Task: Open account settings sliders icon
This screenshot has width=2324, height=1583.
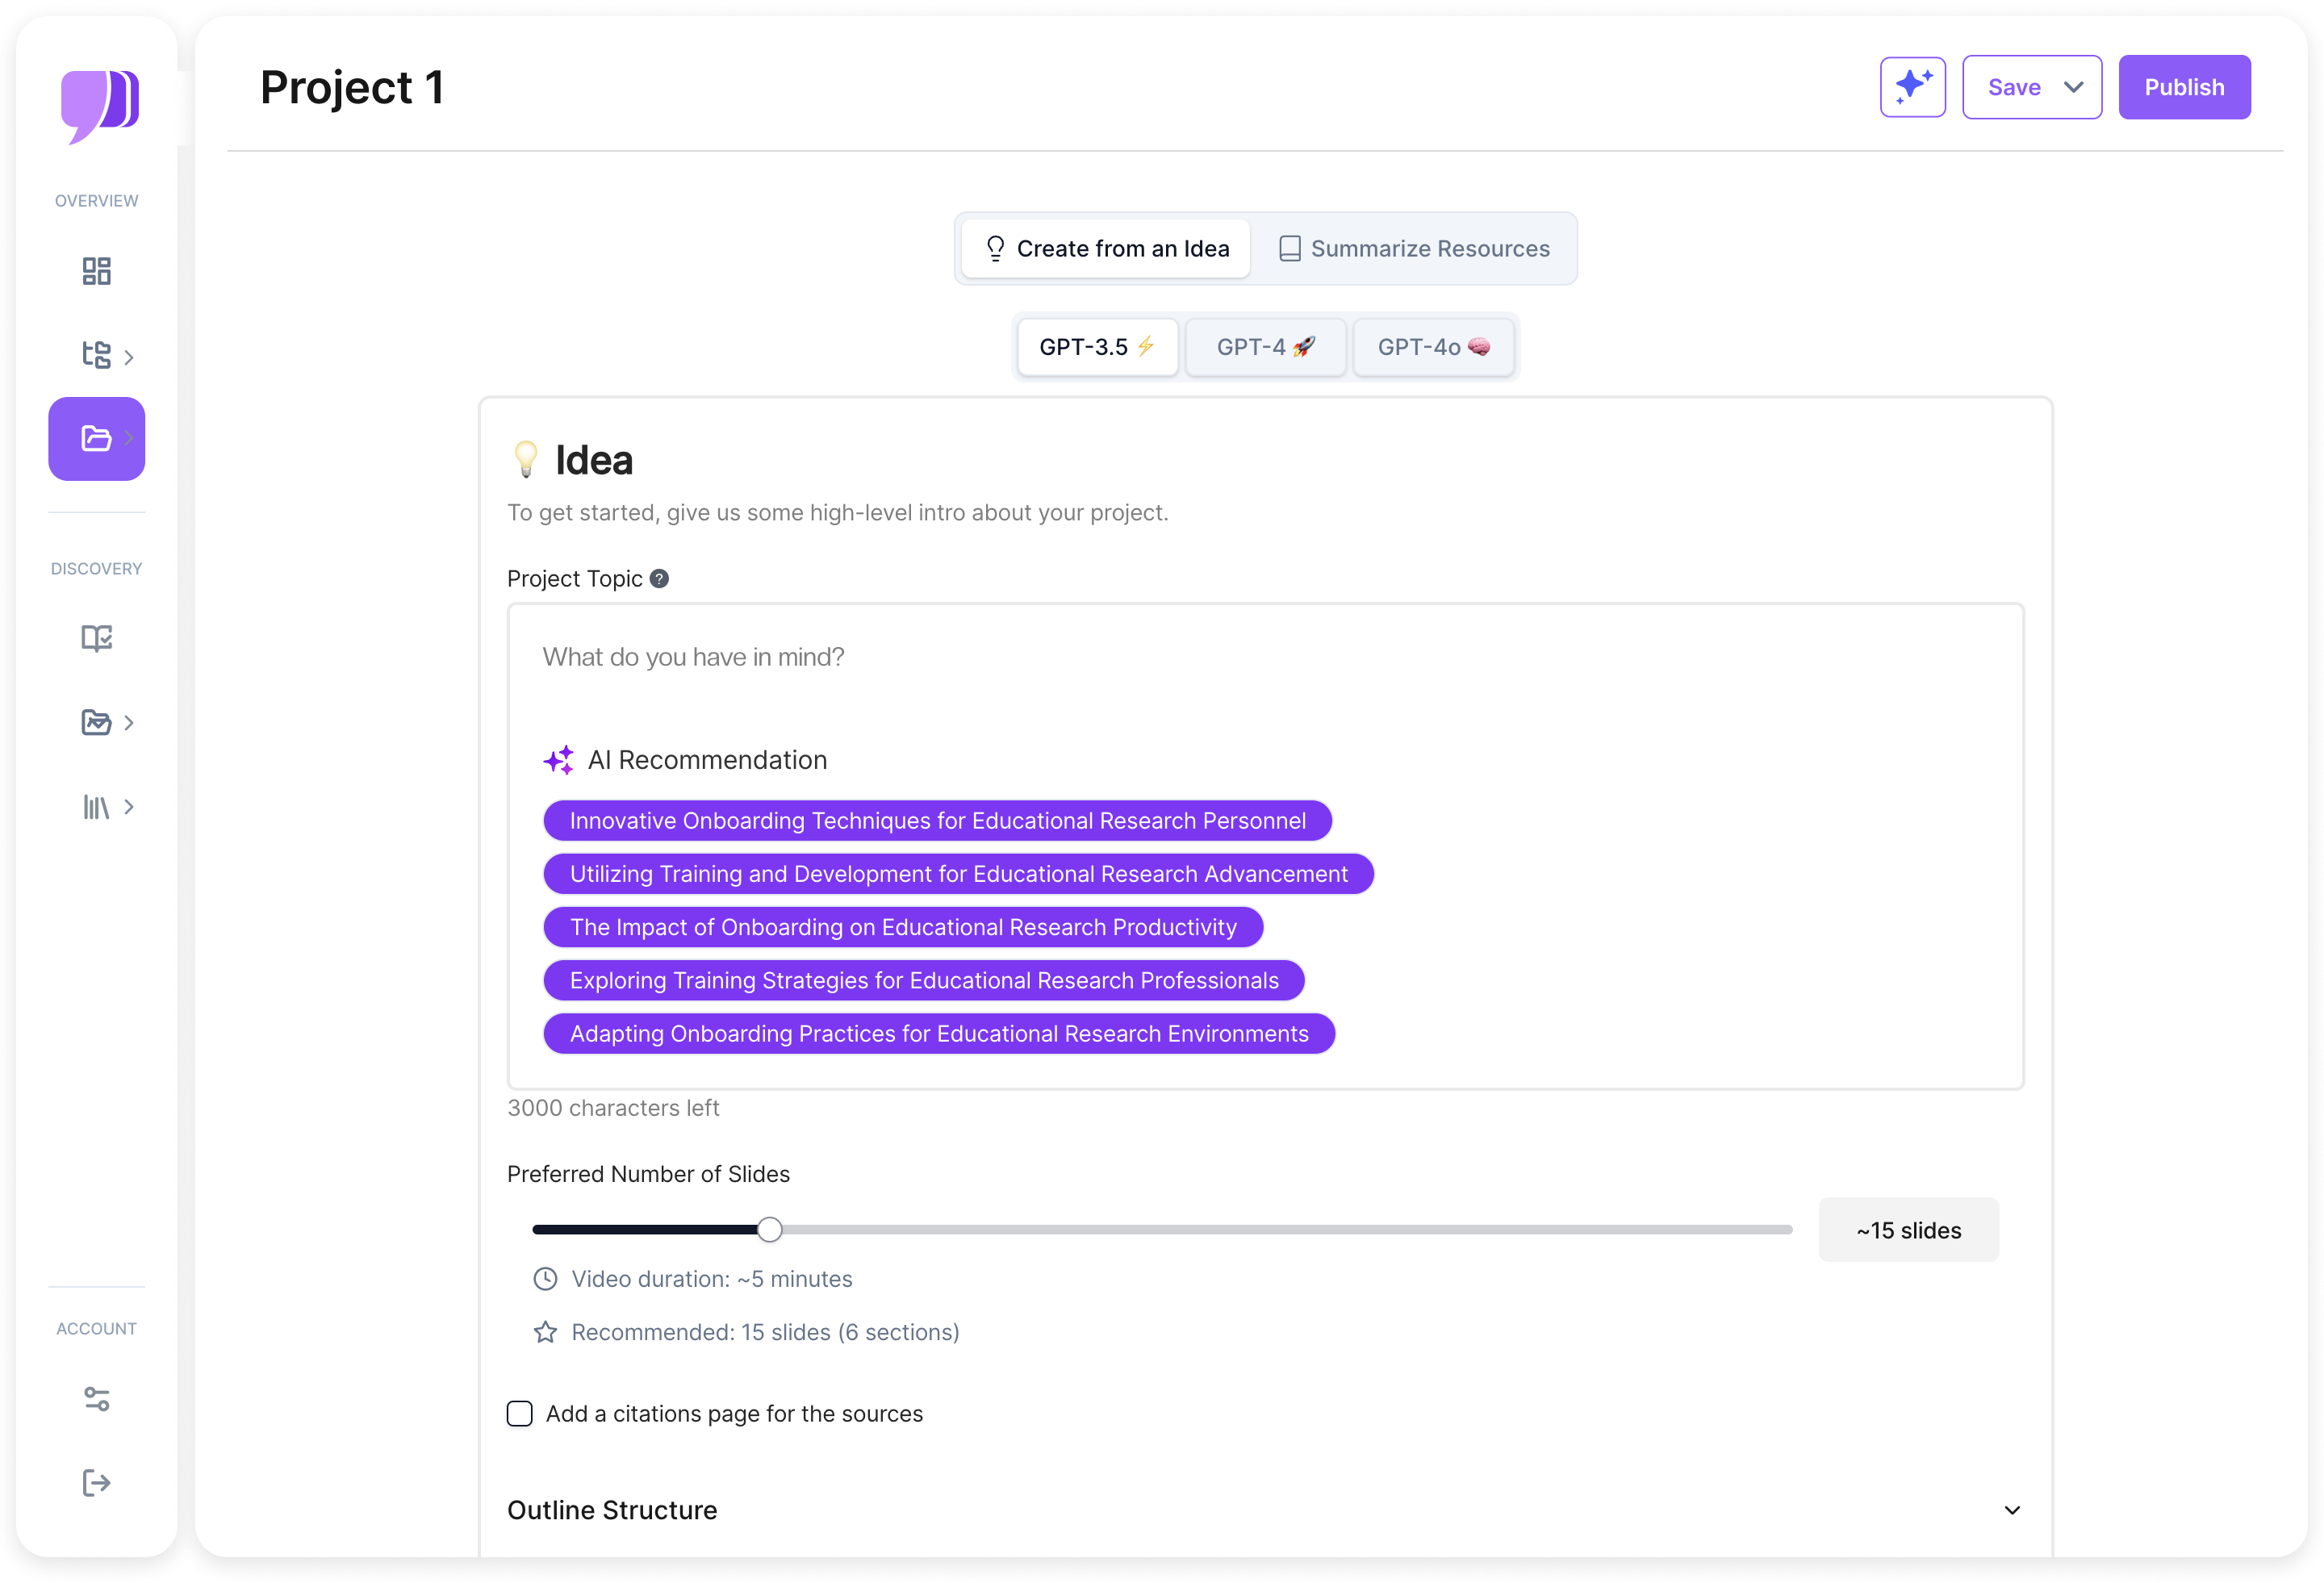Action: pos(96,1398)
